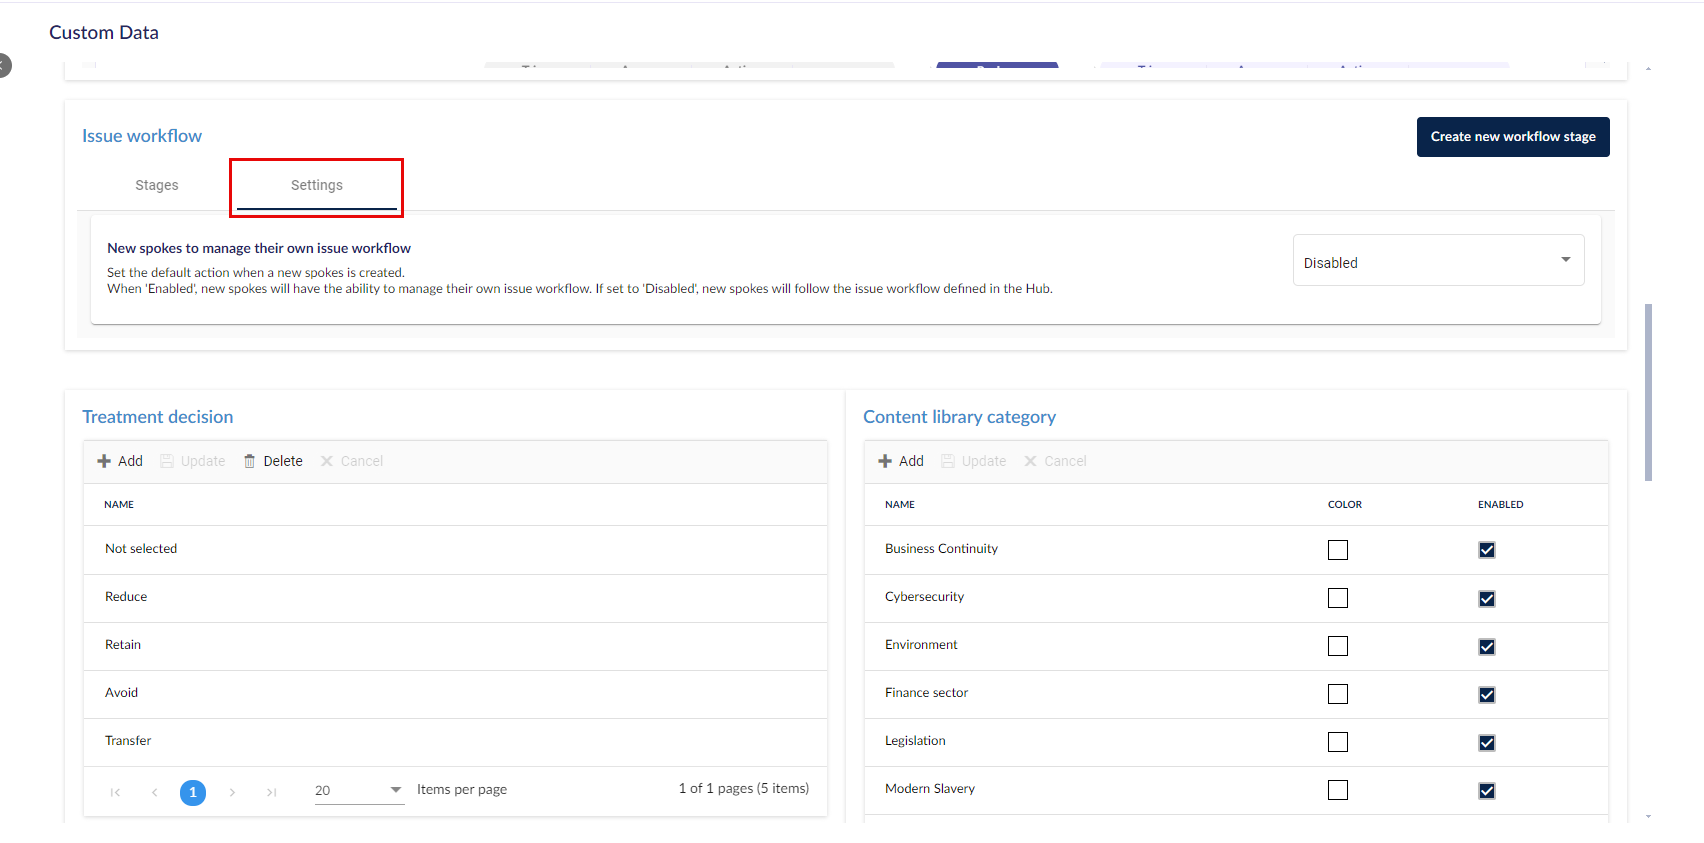Image resolution: width=1704 pixels, height=843 pixels.
Task: Select the Settings tab
Action: (x=316, y=185)
